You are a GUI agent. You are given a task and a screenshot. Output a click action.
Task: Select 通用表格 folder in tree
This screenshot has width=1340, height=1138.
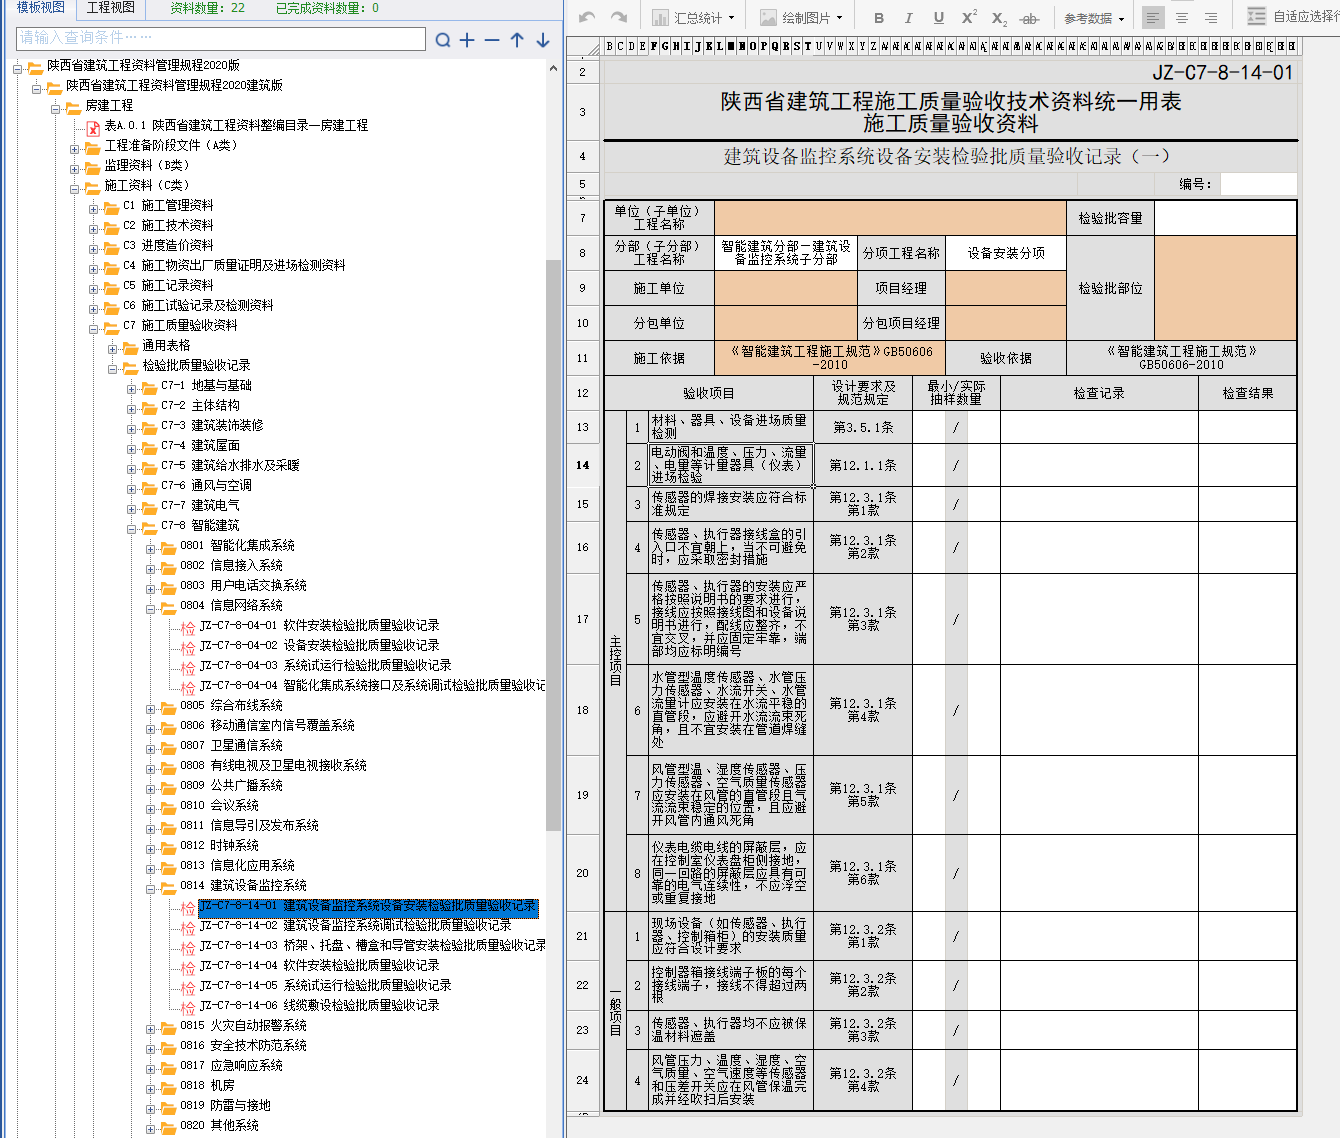tap(166, 346)
